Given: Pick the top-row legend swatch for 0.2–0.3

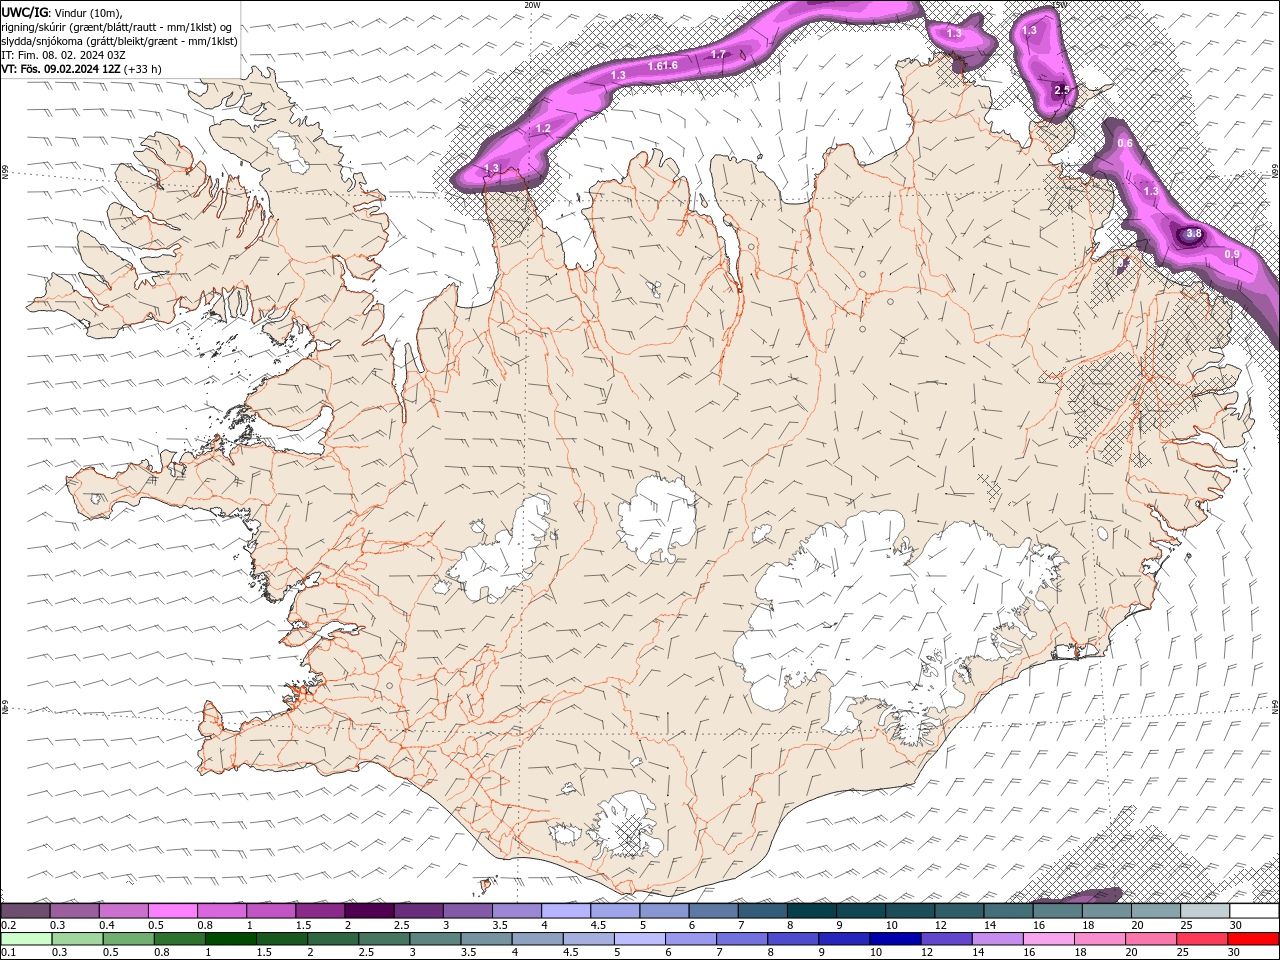Looking at the screenshot, I should (x=26, y=910).
